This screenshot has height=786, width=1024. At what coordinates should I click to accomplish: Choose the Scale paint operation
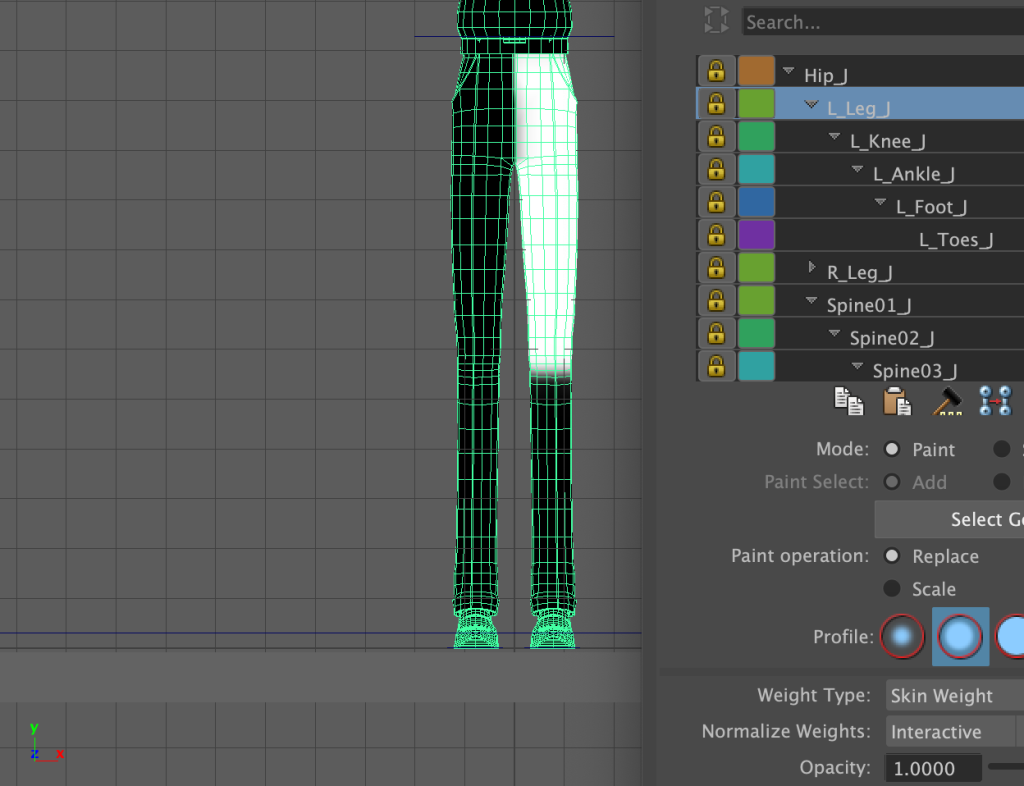coord(892,589)
